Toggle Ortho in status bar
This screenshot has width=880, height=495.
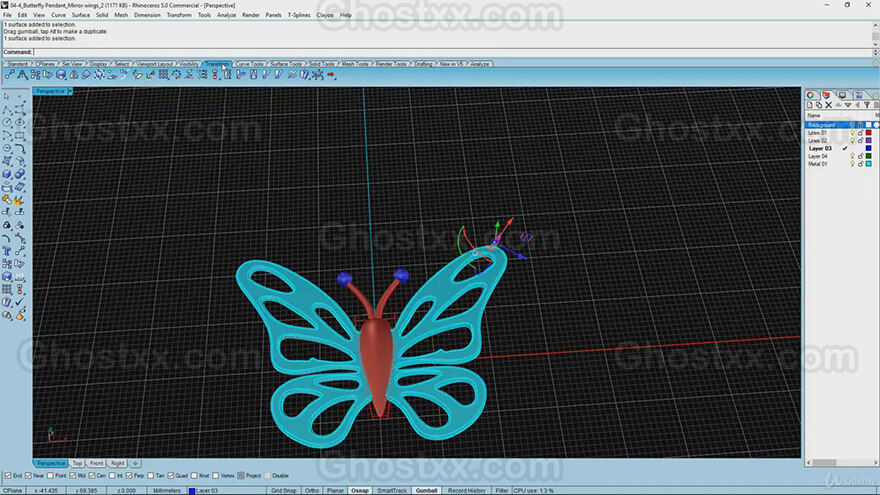[x=312, y=491]
